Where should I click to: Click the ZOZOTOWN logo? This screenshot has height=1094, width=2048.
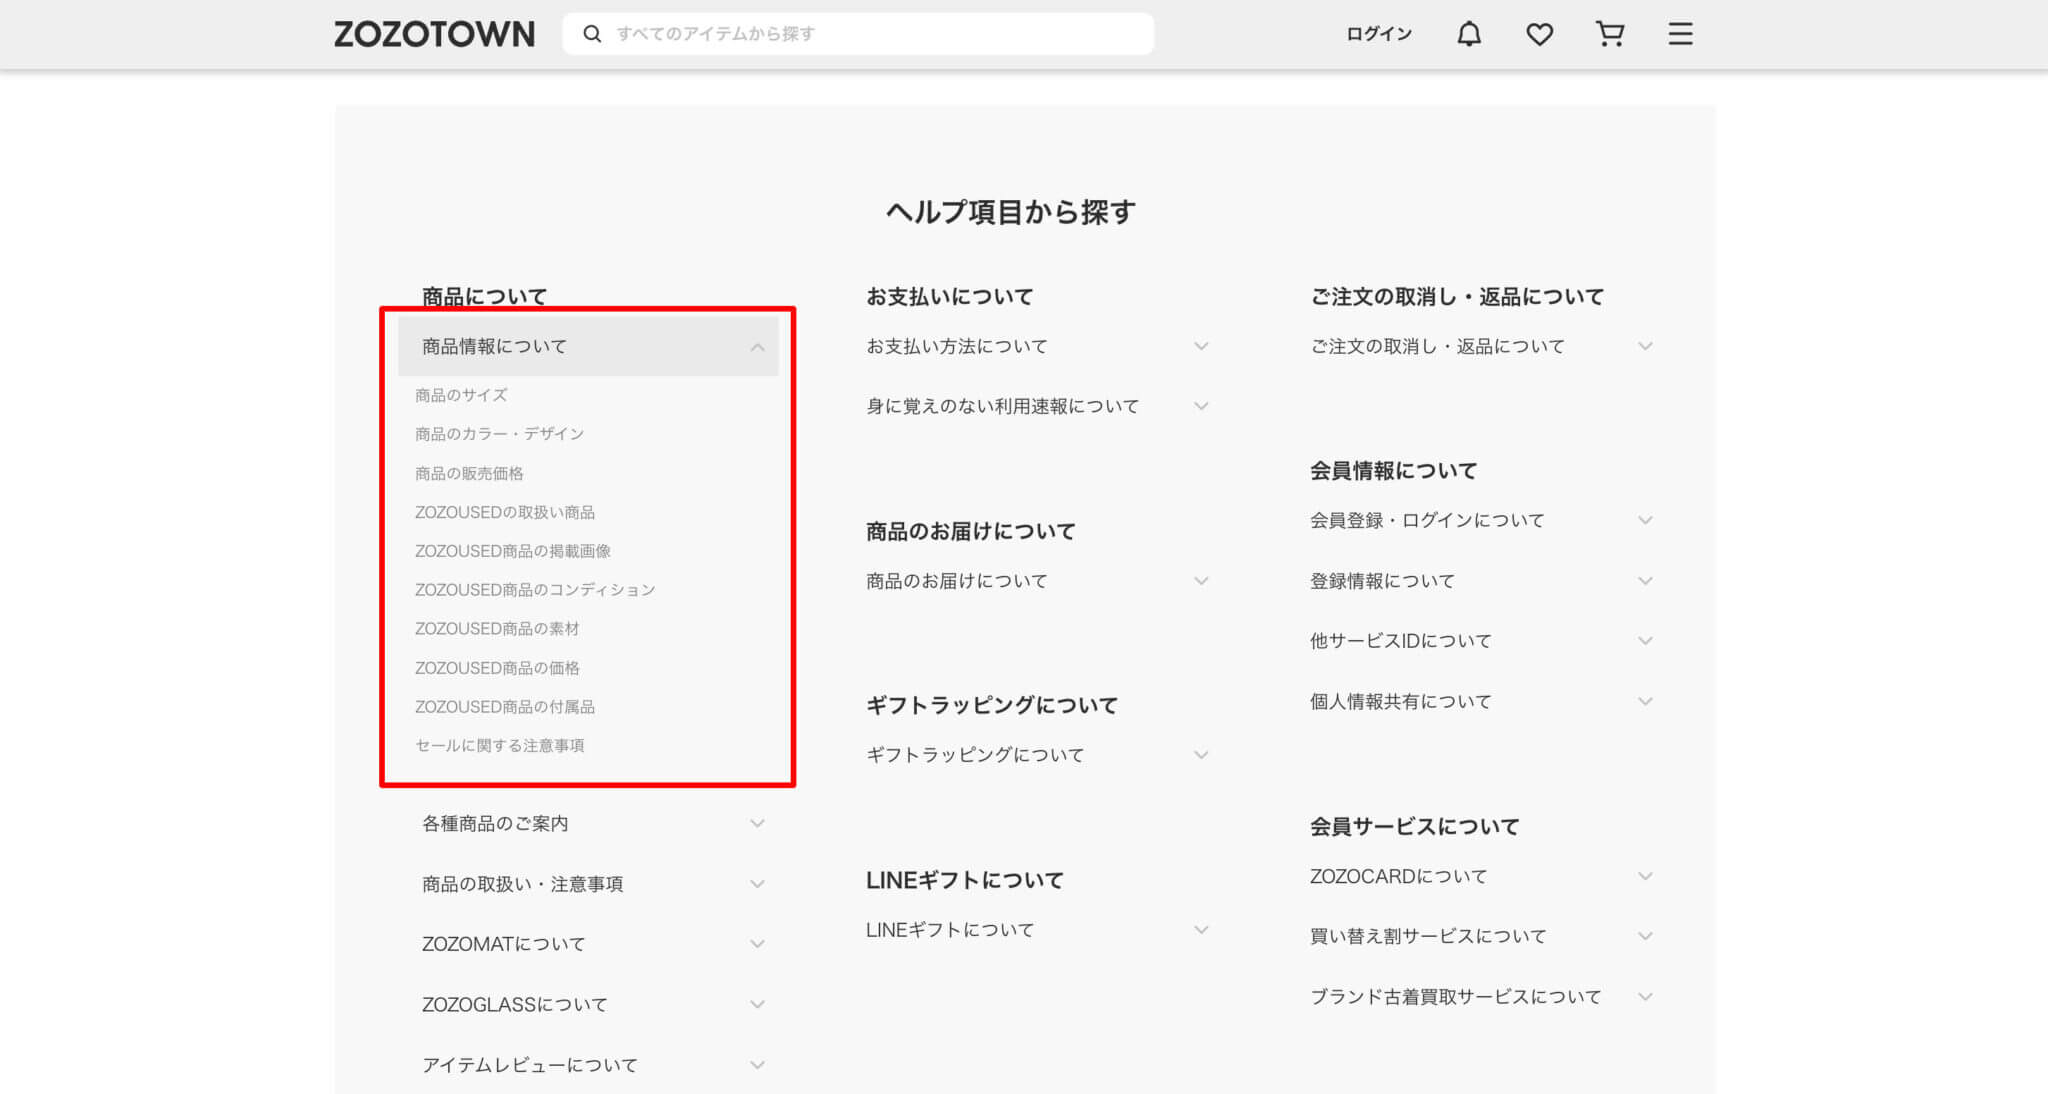[434, 34]
